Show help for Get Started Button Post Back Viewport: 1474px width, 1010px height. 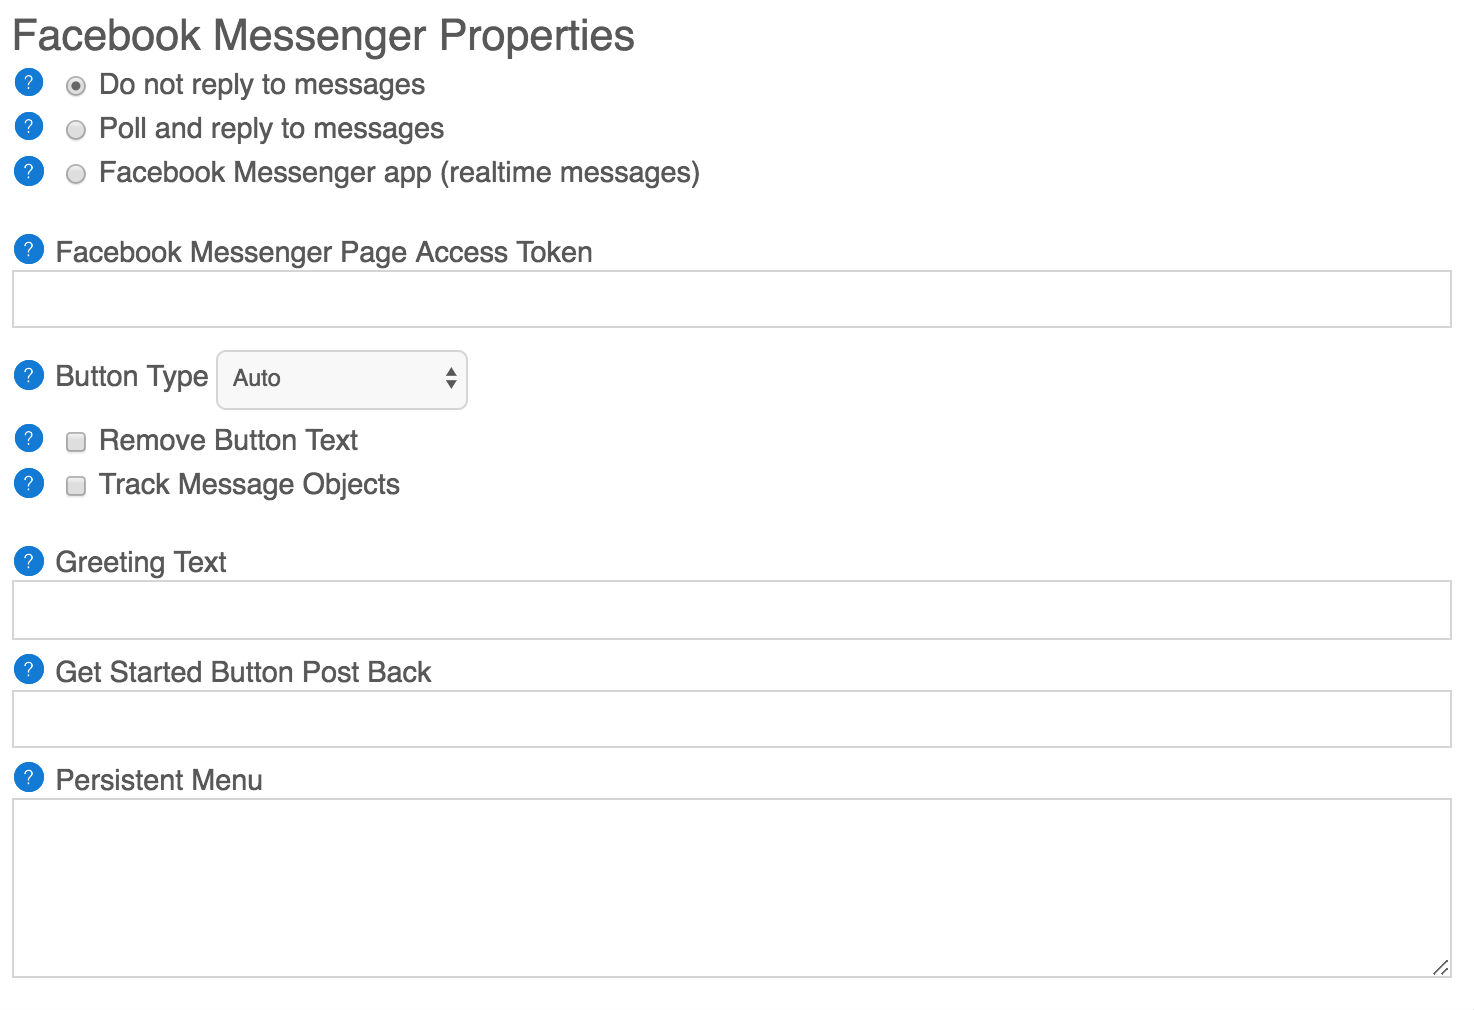[x=29, y=669]
